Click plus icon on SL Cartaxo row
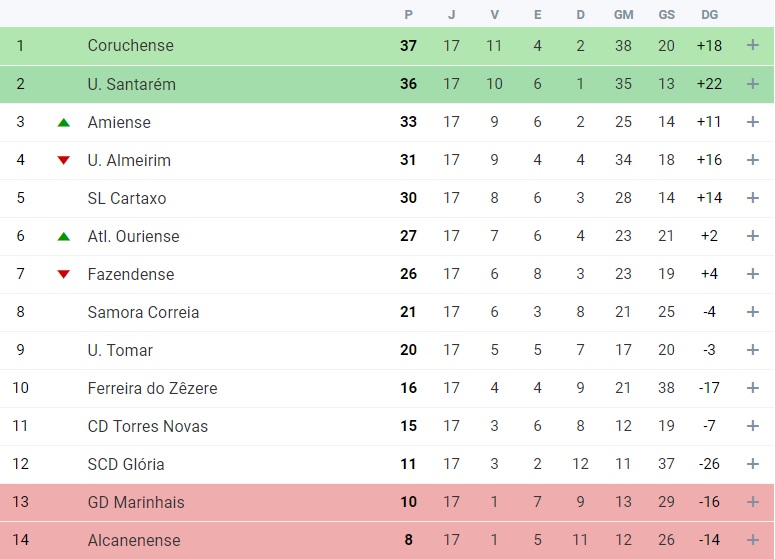 [x=752, y=198]
